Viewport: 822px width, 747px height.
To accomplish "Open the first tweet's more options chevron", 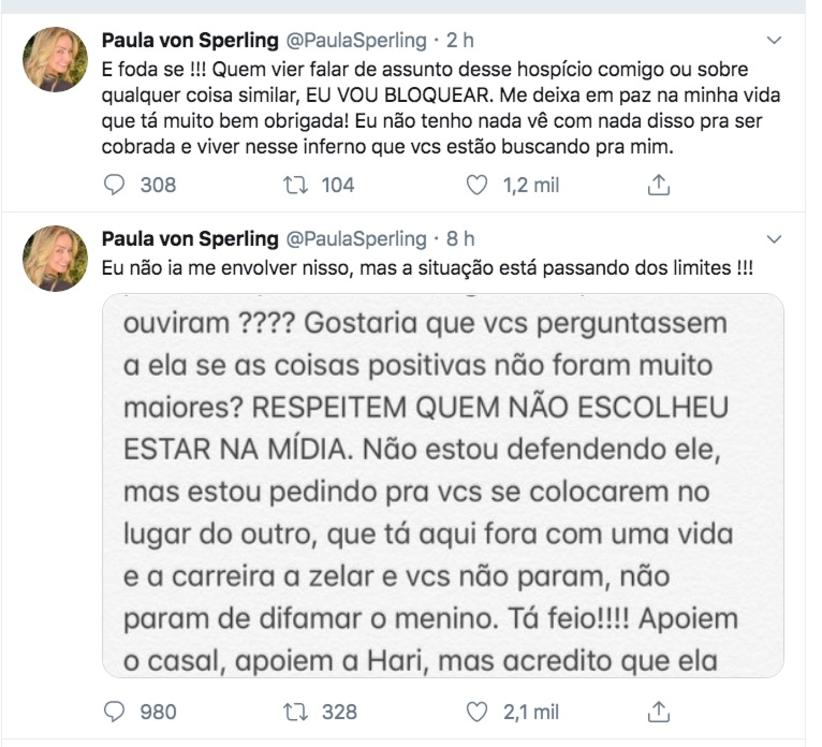I will [x=773, y=41].
